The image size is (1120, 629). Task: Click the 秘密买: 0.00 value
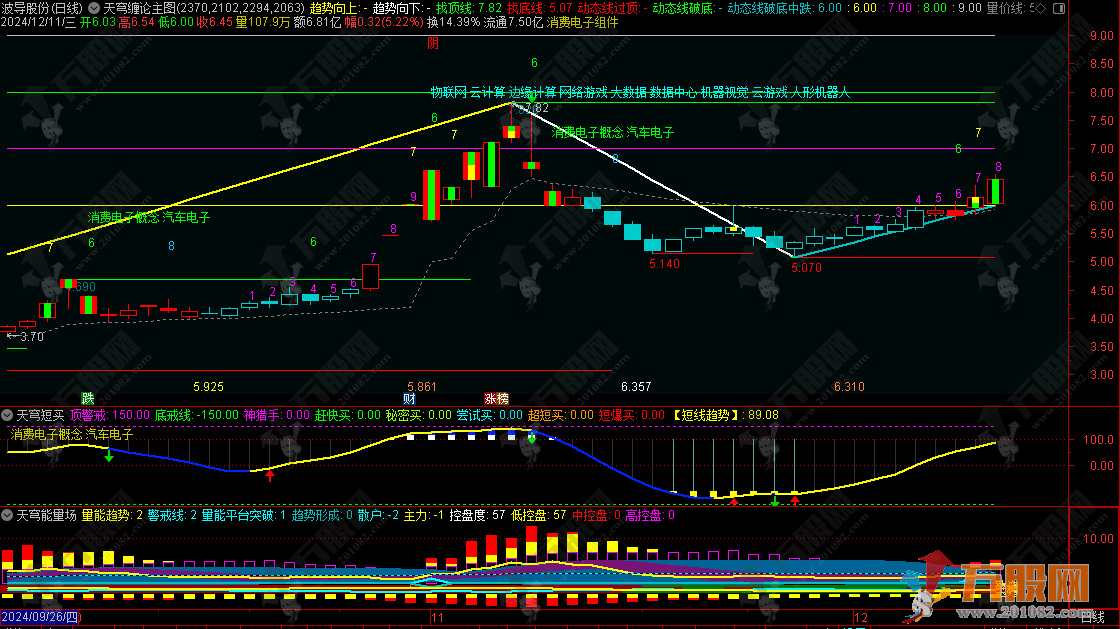(419, 415)
